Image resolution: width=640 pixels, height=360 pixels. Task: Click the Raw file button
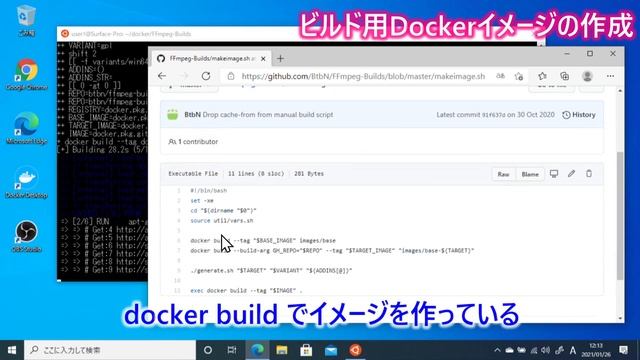click(503, 174)
